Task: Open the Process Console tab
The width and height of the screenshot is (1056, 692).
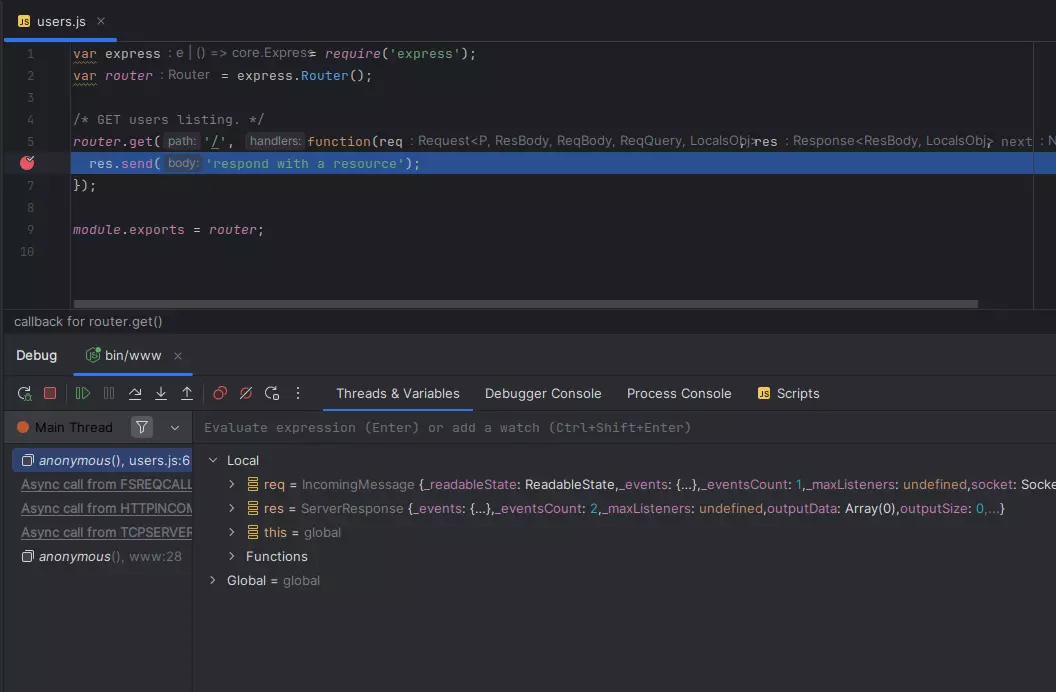Action: coord(679,394)
